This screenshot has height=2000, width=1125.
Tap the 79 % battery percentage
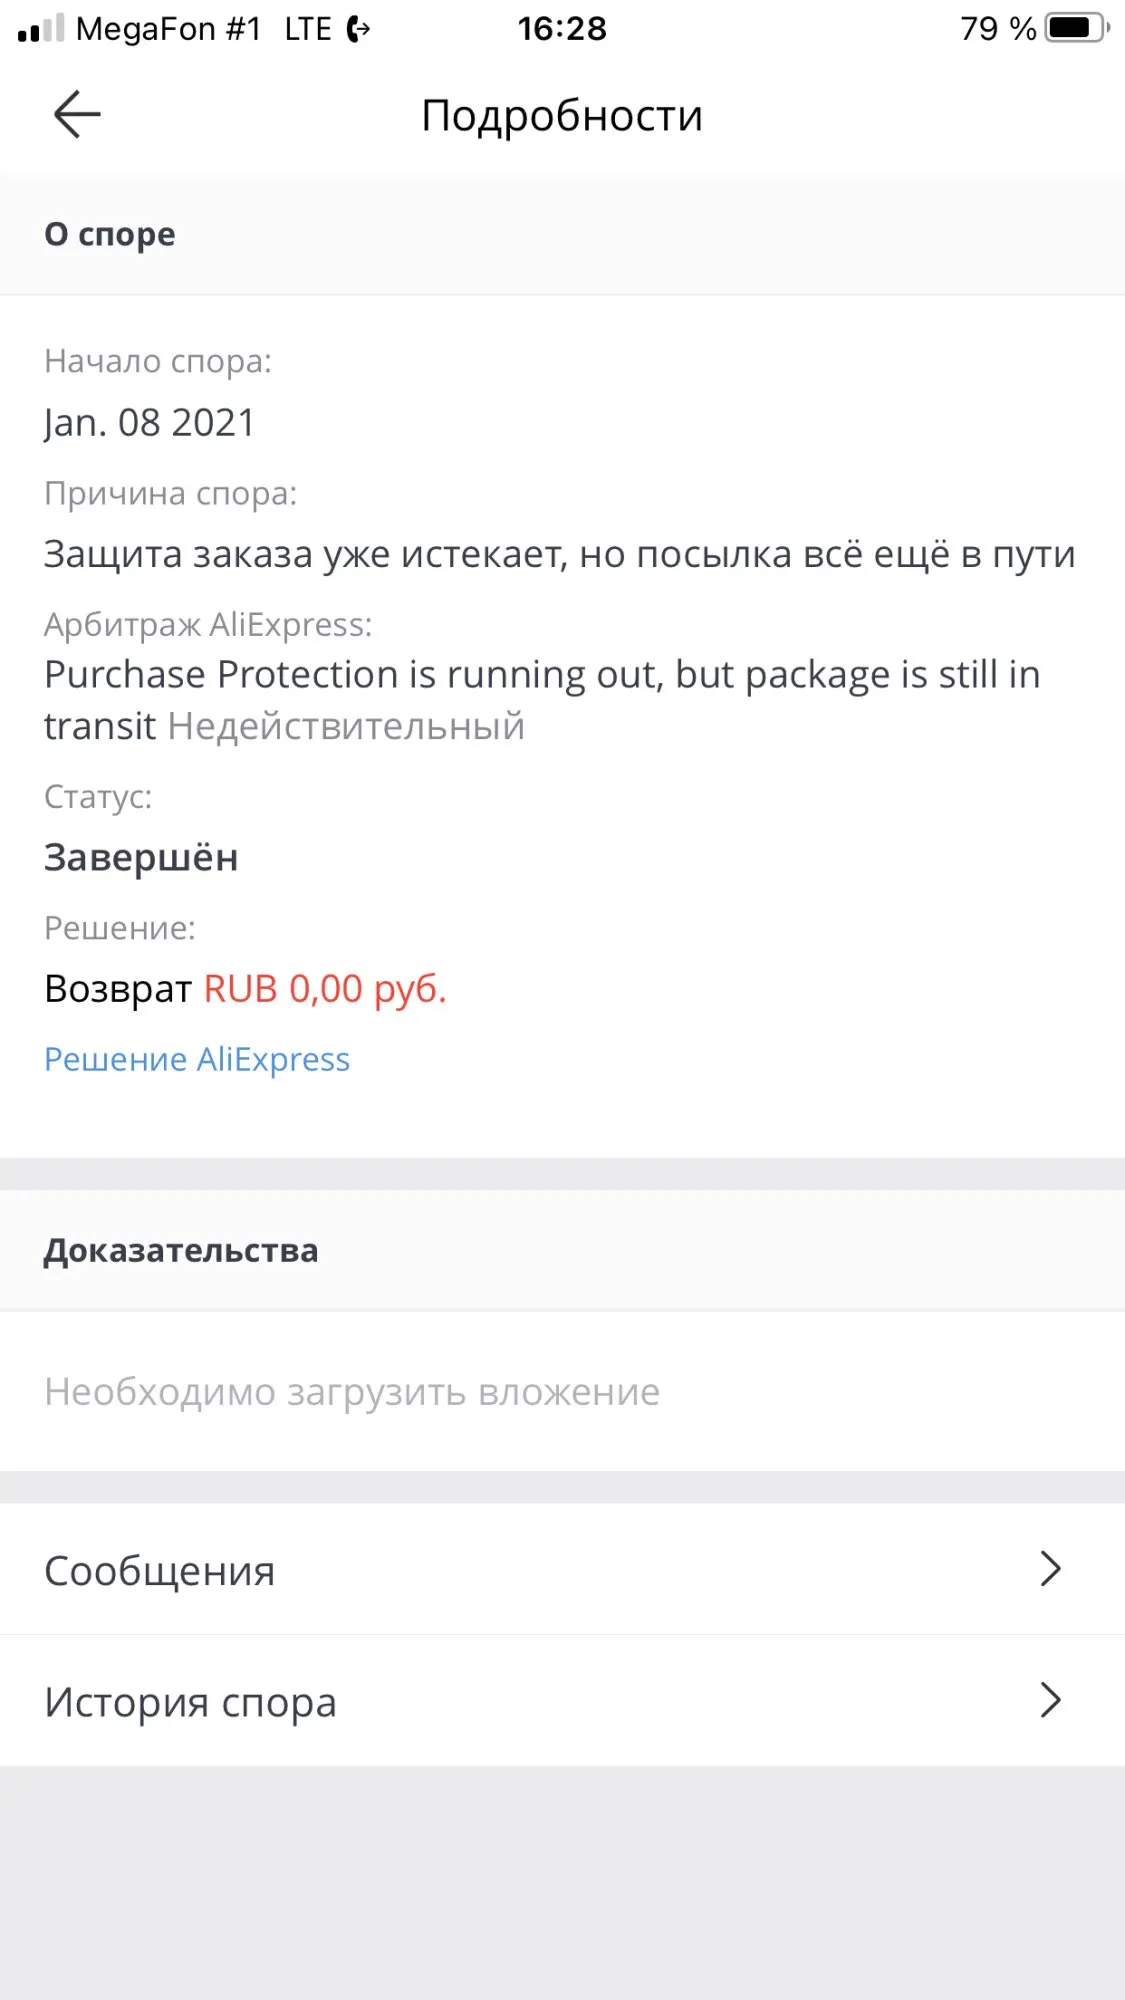997,29
